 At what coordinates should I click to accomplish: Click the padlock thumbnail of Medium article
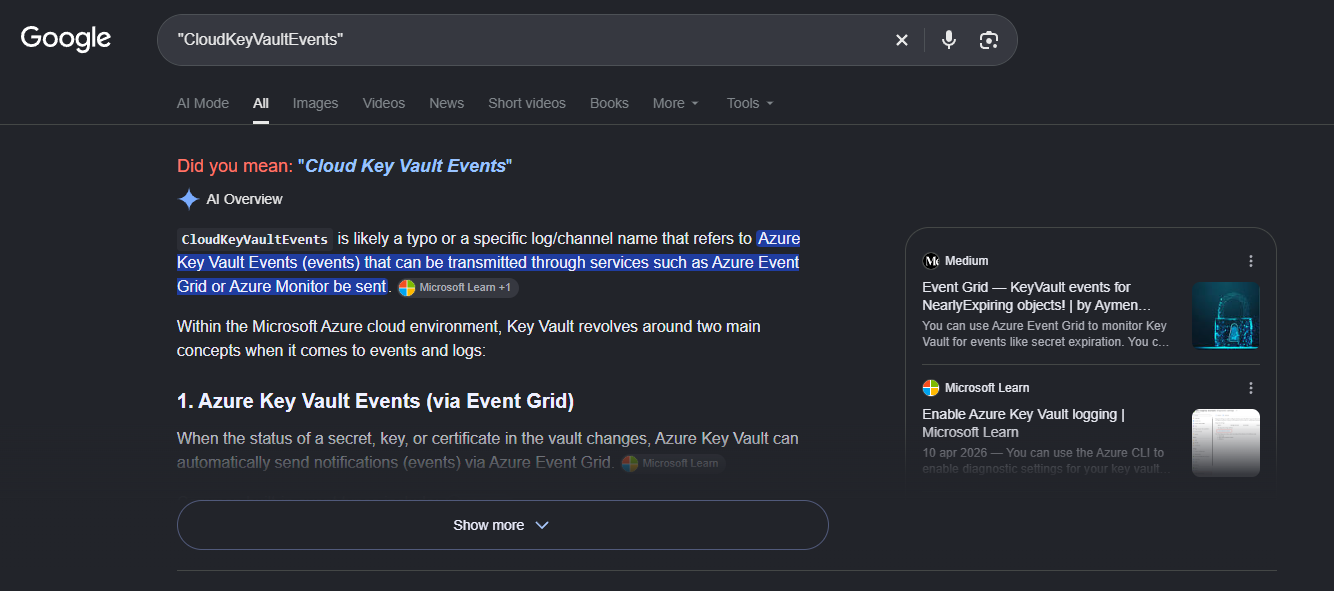coord(1226,315)
